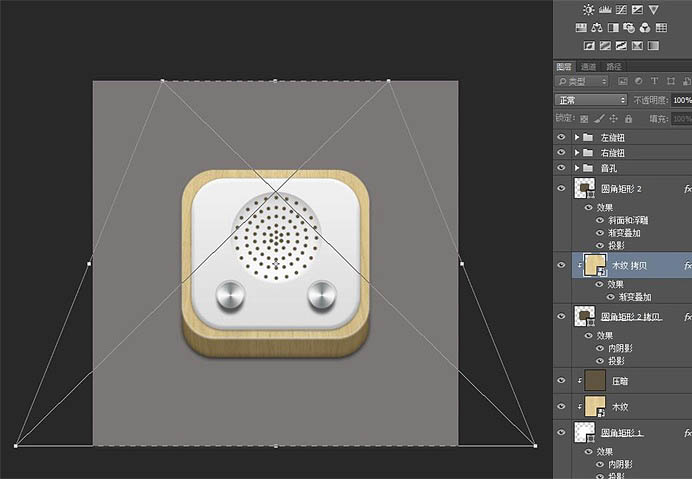Hide the 左旋钮 layer group
692x479 pixels.
click(x=561, y=137)
